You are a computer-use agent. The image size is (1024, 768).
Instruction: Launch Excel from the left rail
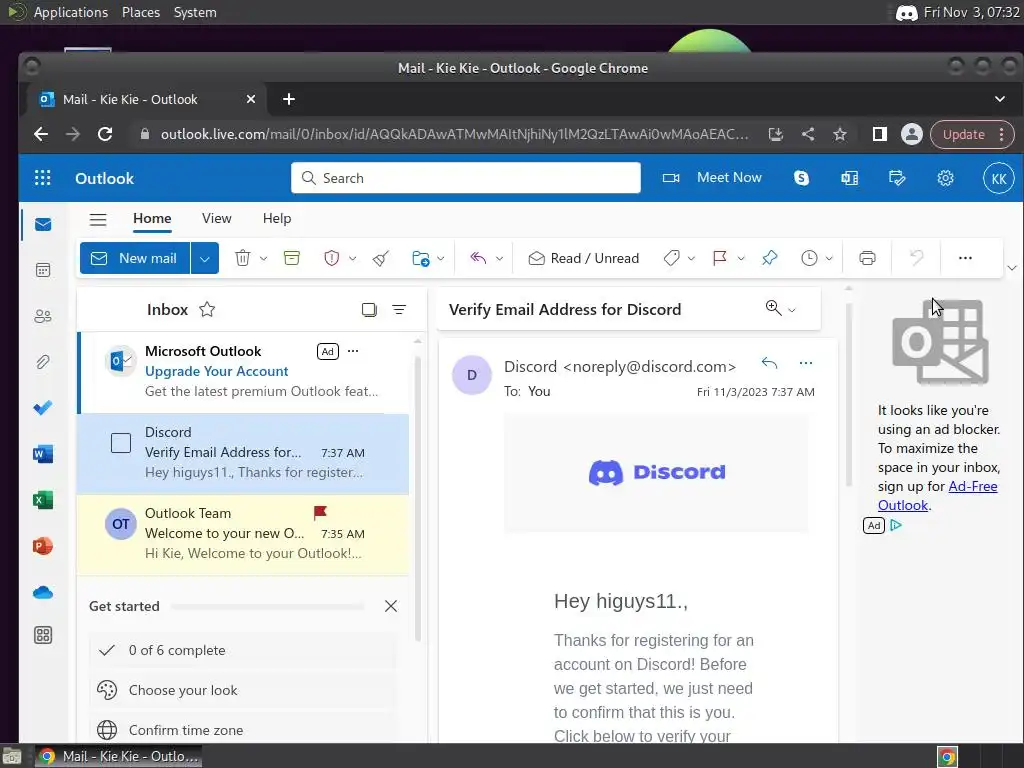click(x=43, y=500)
